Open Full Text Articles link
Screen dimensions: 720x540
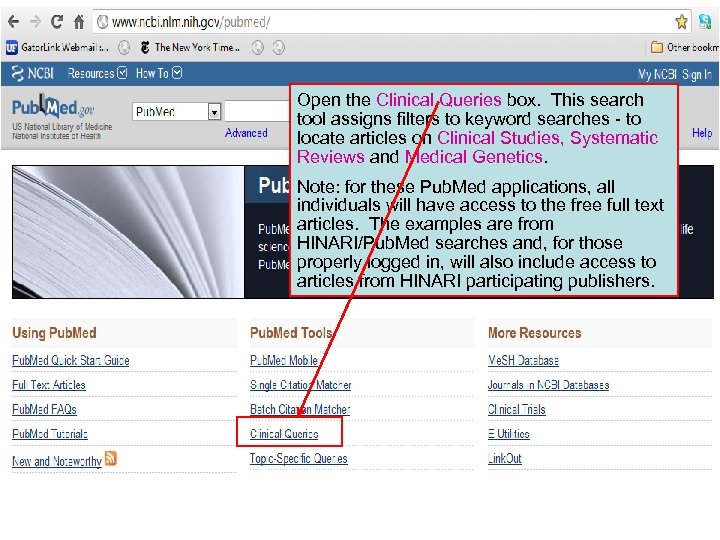pyautogui.click(x=49, y=385)
